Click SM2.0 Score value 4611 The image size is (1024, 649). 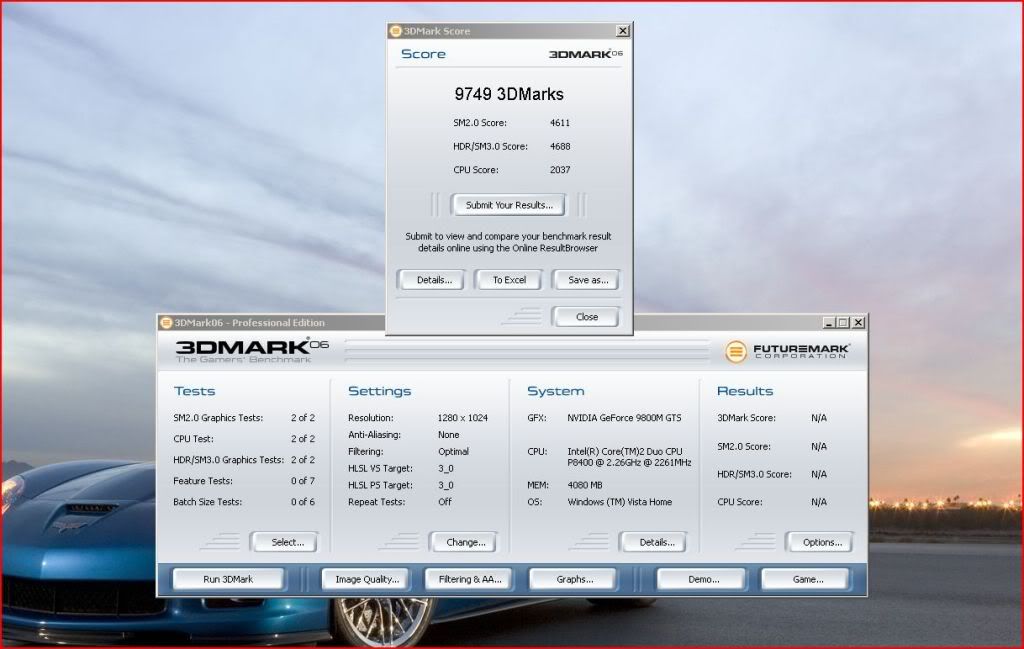tap(560, 123)
